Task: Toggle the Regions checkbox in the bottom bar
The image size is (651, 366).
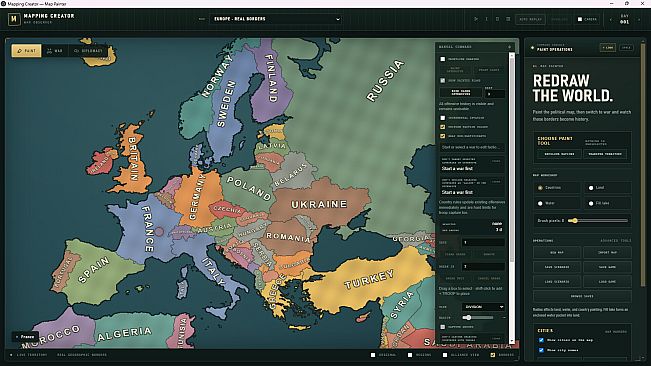Action: coord(410,355)
